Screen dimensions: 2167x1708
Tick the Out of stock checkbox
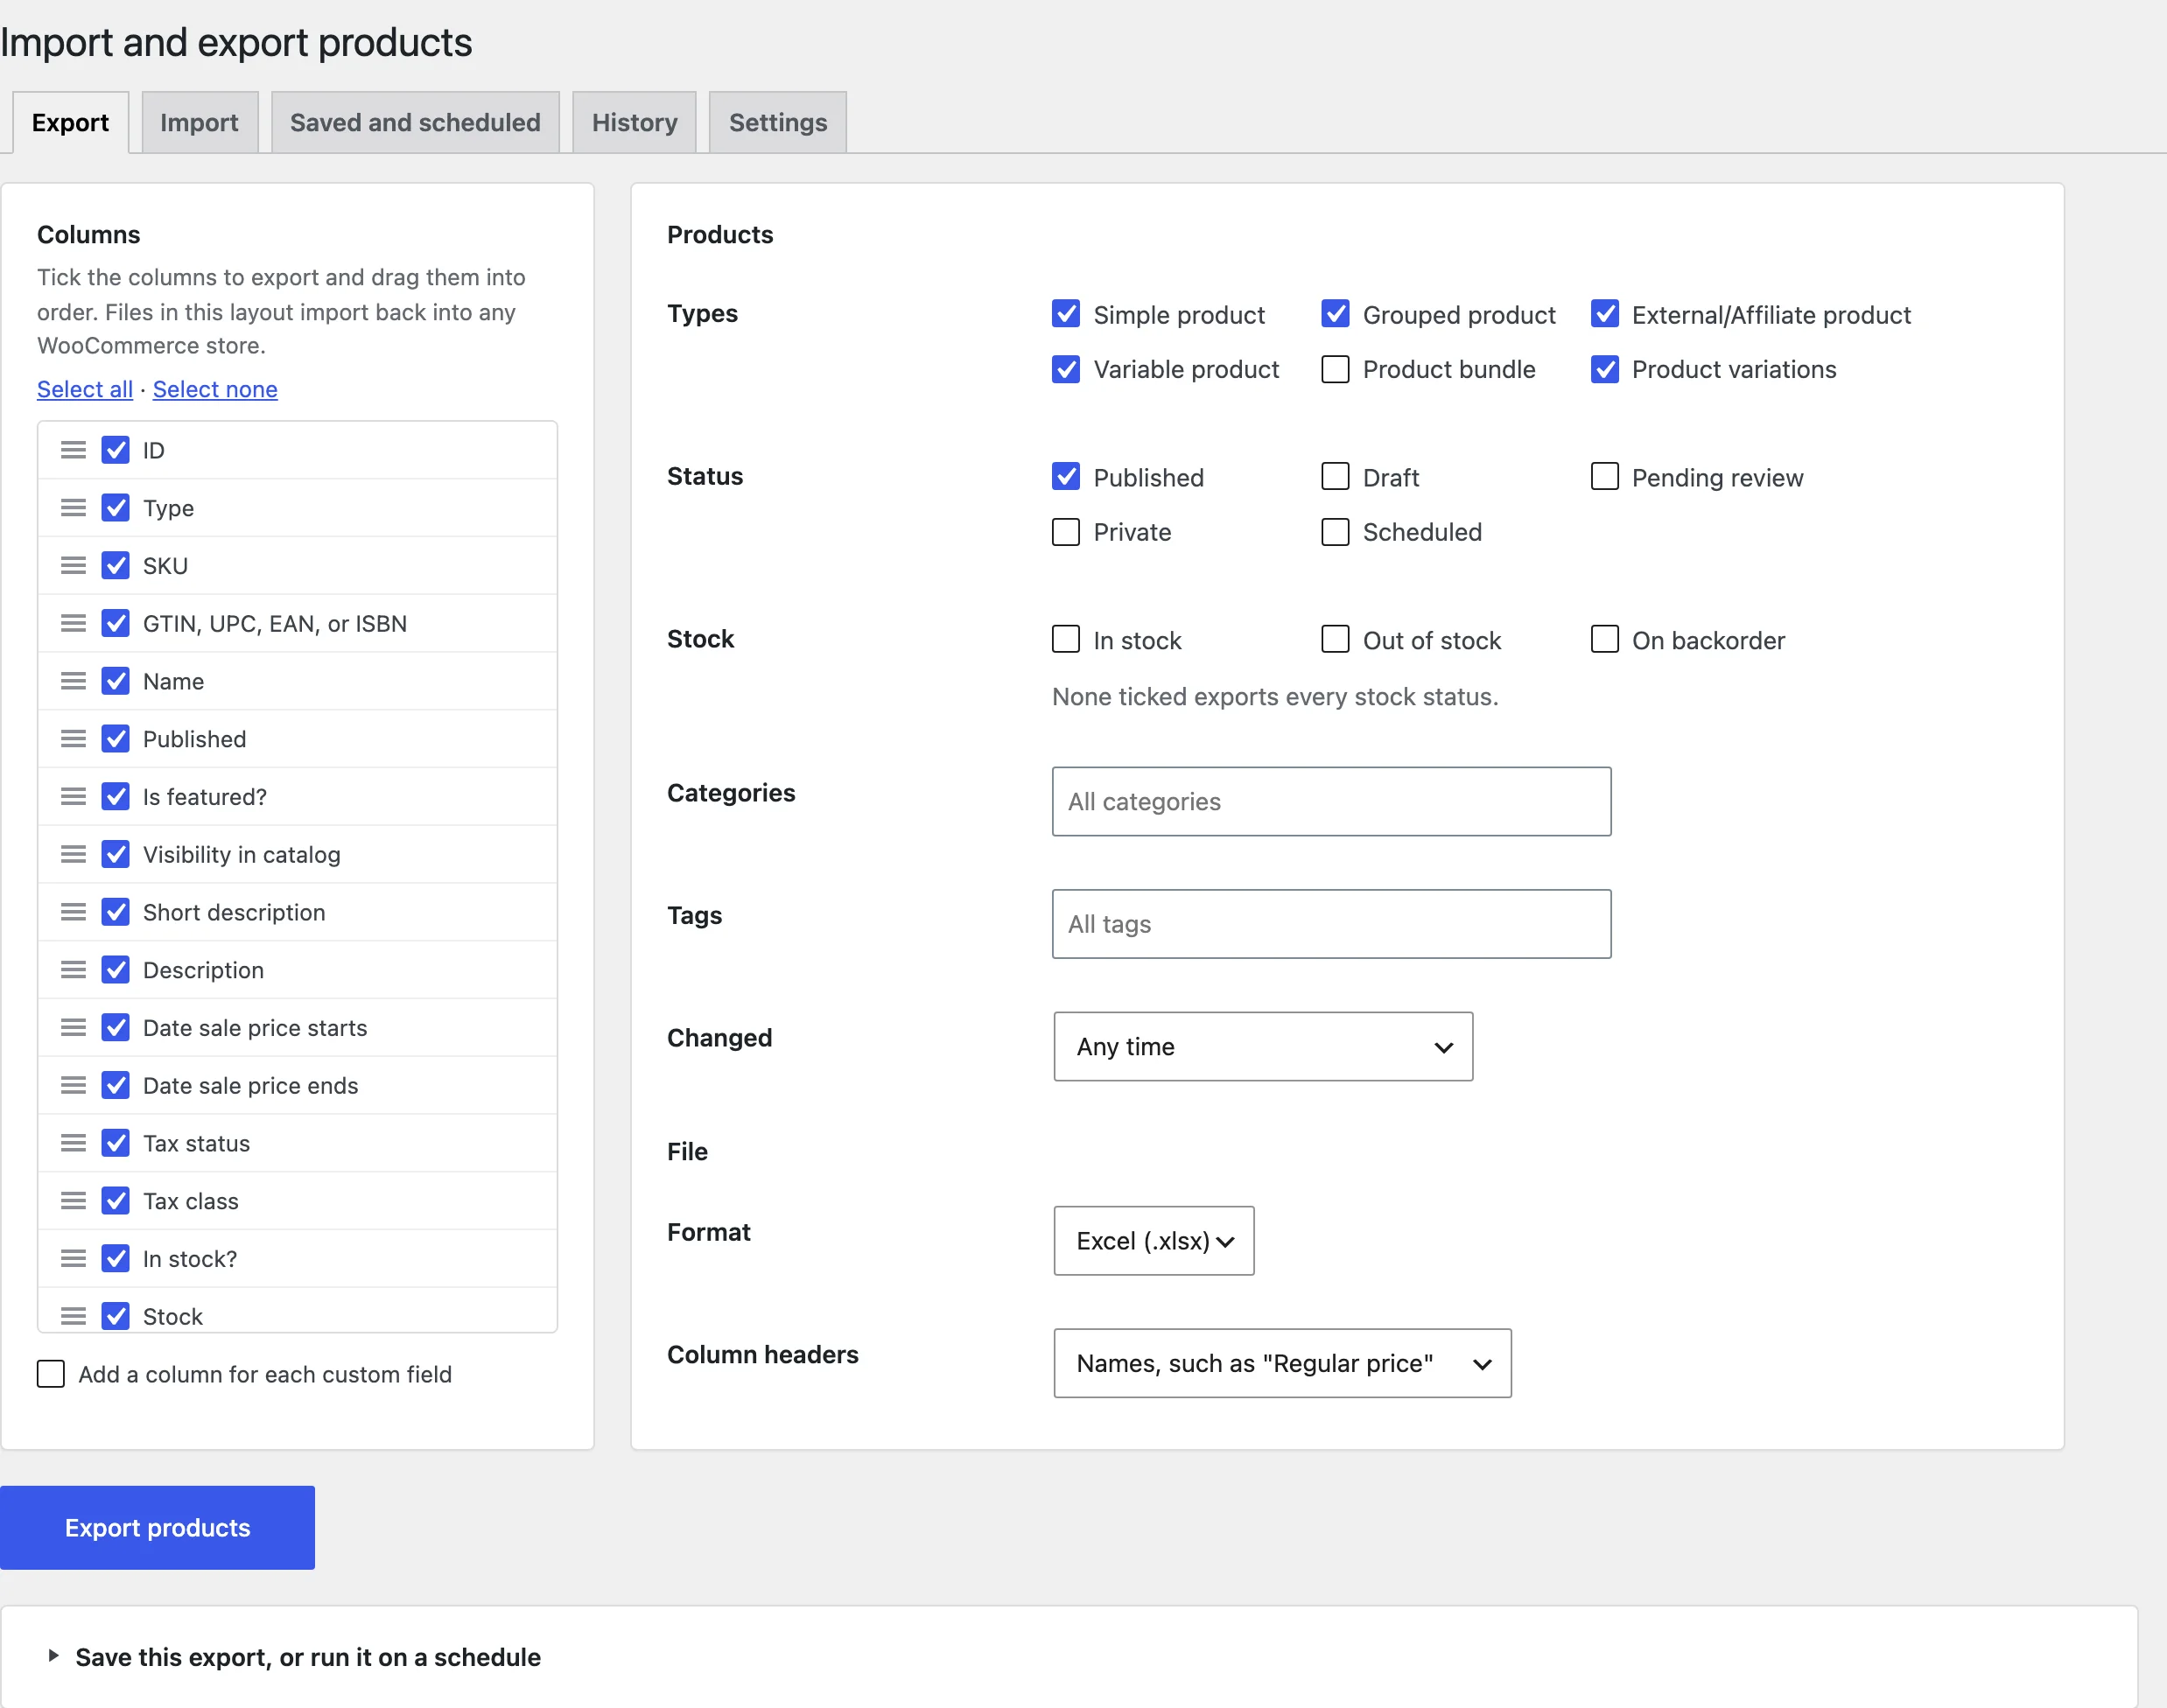click(x=1335, y=640)
